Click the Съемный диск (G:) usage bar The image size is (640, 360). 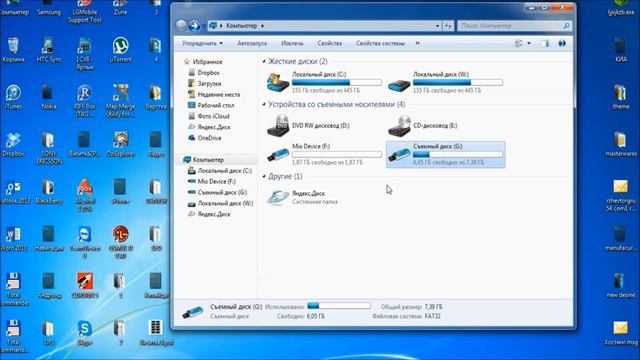(458, 155)
